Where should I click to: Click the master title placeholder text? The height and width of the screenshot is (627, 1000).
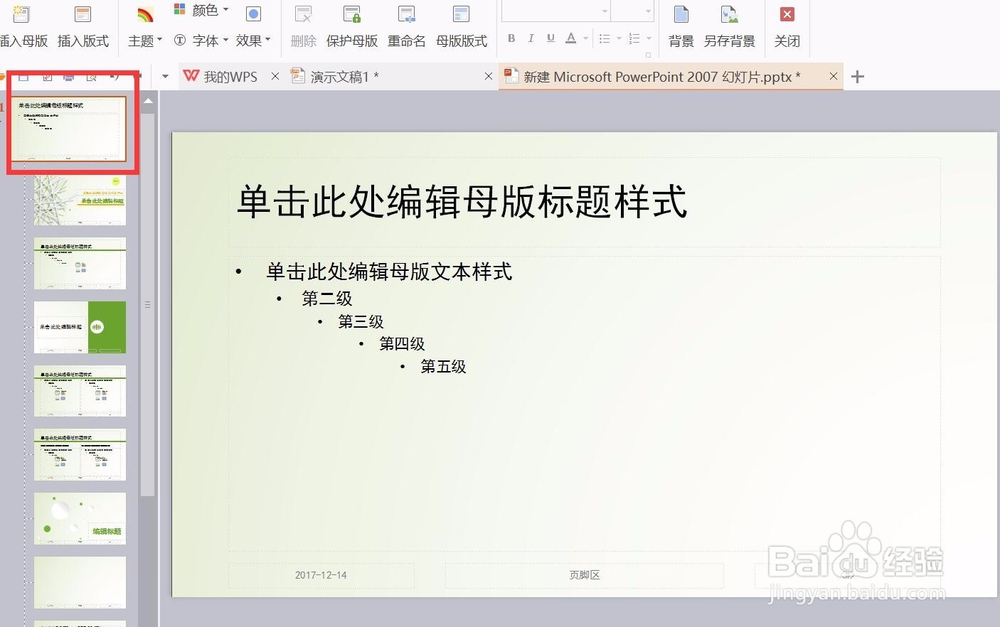[462, 202]
